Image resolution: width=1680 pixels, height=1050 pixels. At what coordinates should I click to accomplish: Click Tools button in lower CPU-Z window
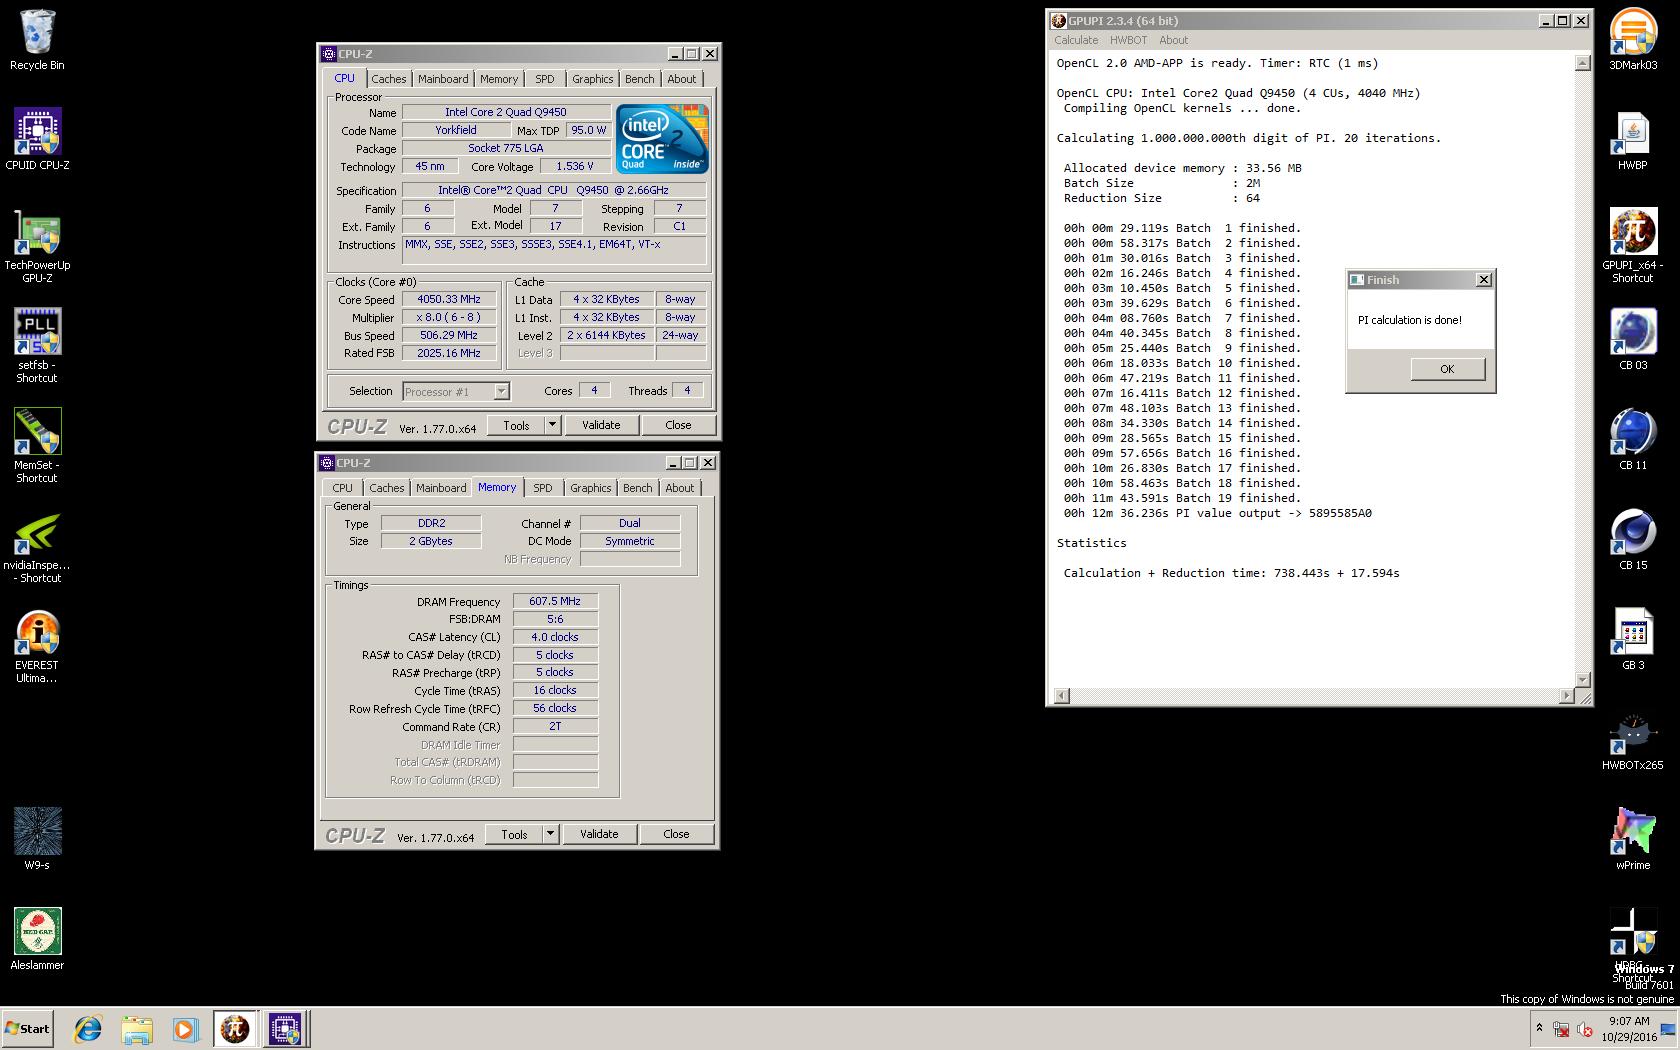tap(514, 834)
